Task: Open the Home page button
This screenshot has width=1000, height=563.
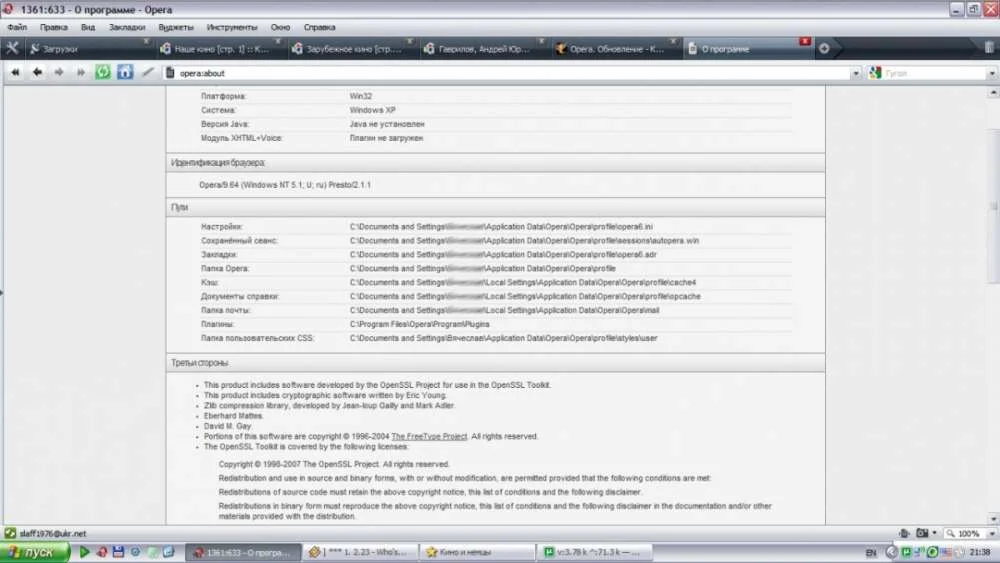Action: tap(125, 72)
